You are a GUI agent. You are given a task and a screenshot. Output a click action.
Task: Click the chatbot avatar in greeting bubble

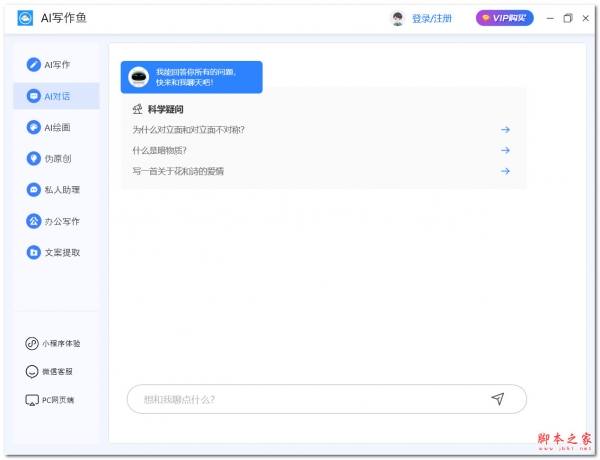pyautogui.click(x=139, y=77)
